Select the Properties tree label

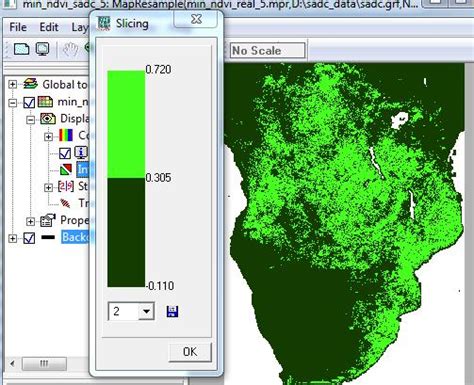coord(75,220)
